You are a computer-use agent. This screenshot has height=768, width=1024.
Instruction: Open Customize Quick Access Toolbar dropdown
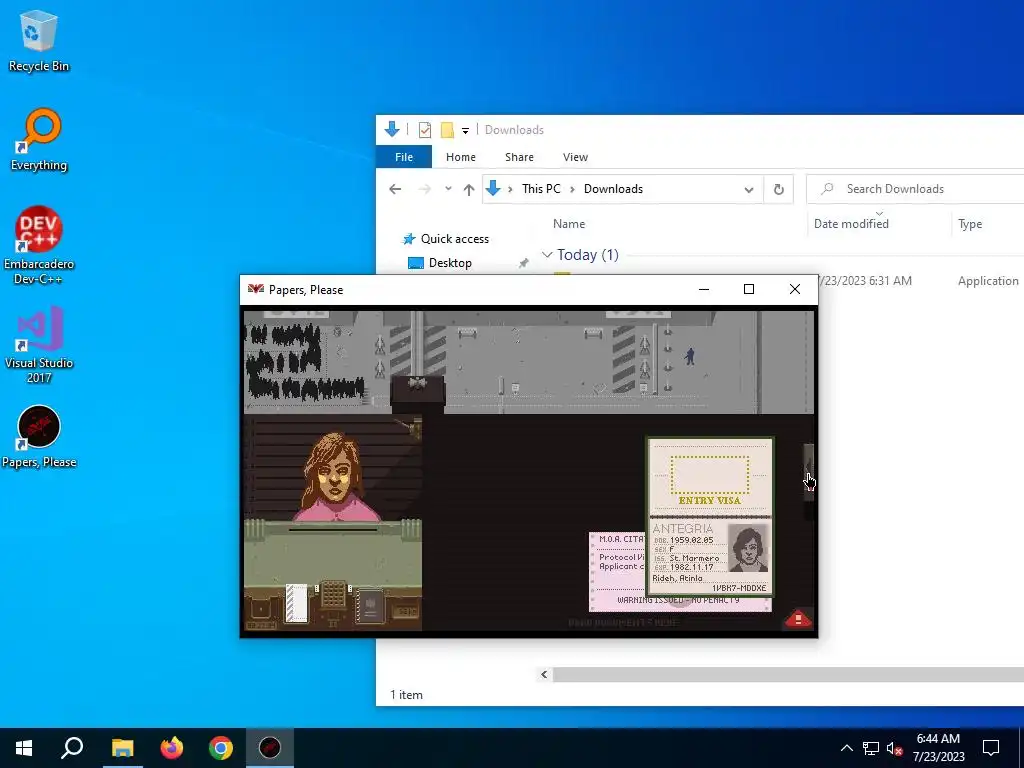[x=465, y=131]
